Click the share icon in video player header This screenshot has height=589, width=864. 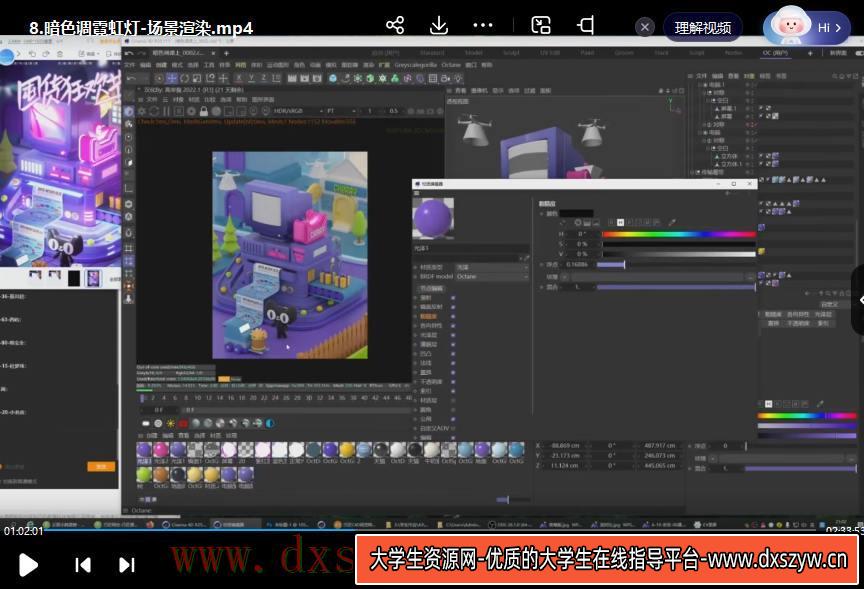coord(395,25)
